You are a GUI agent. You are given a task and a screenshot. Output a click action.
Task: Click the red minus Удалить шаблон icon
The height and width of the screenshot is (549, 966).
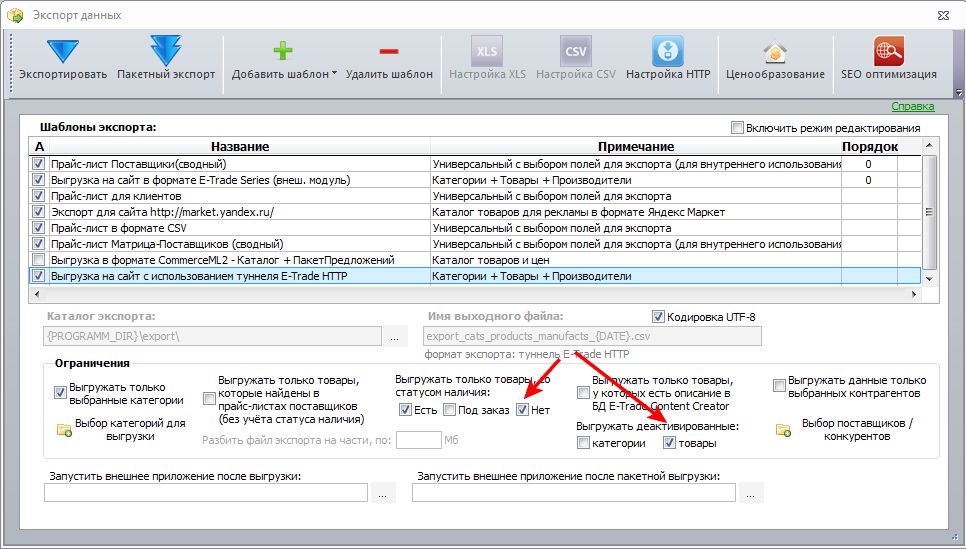(x=389, y=52)
